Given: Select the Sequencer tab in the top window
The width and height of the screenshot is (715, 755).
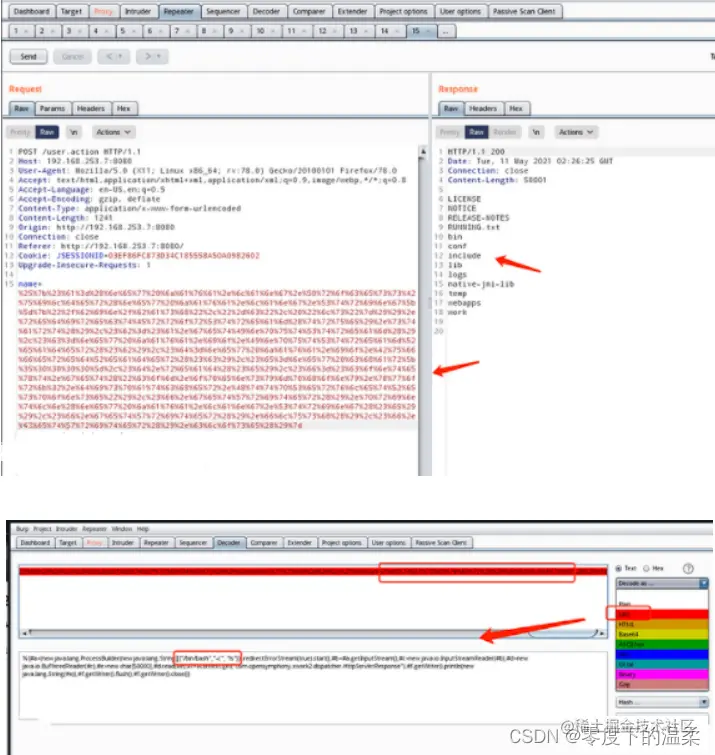Looking at the screenshot, I should 223,11.
